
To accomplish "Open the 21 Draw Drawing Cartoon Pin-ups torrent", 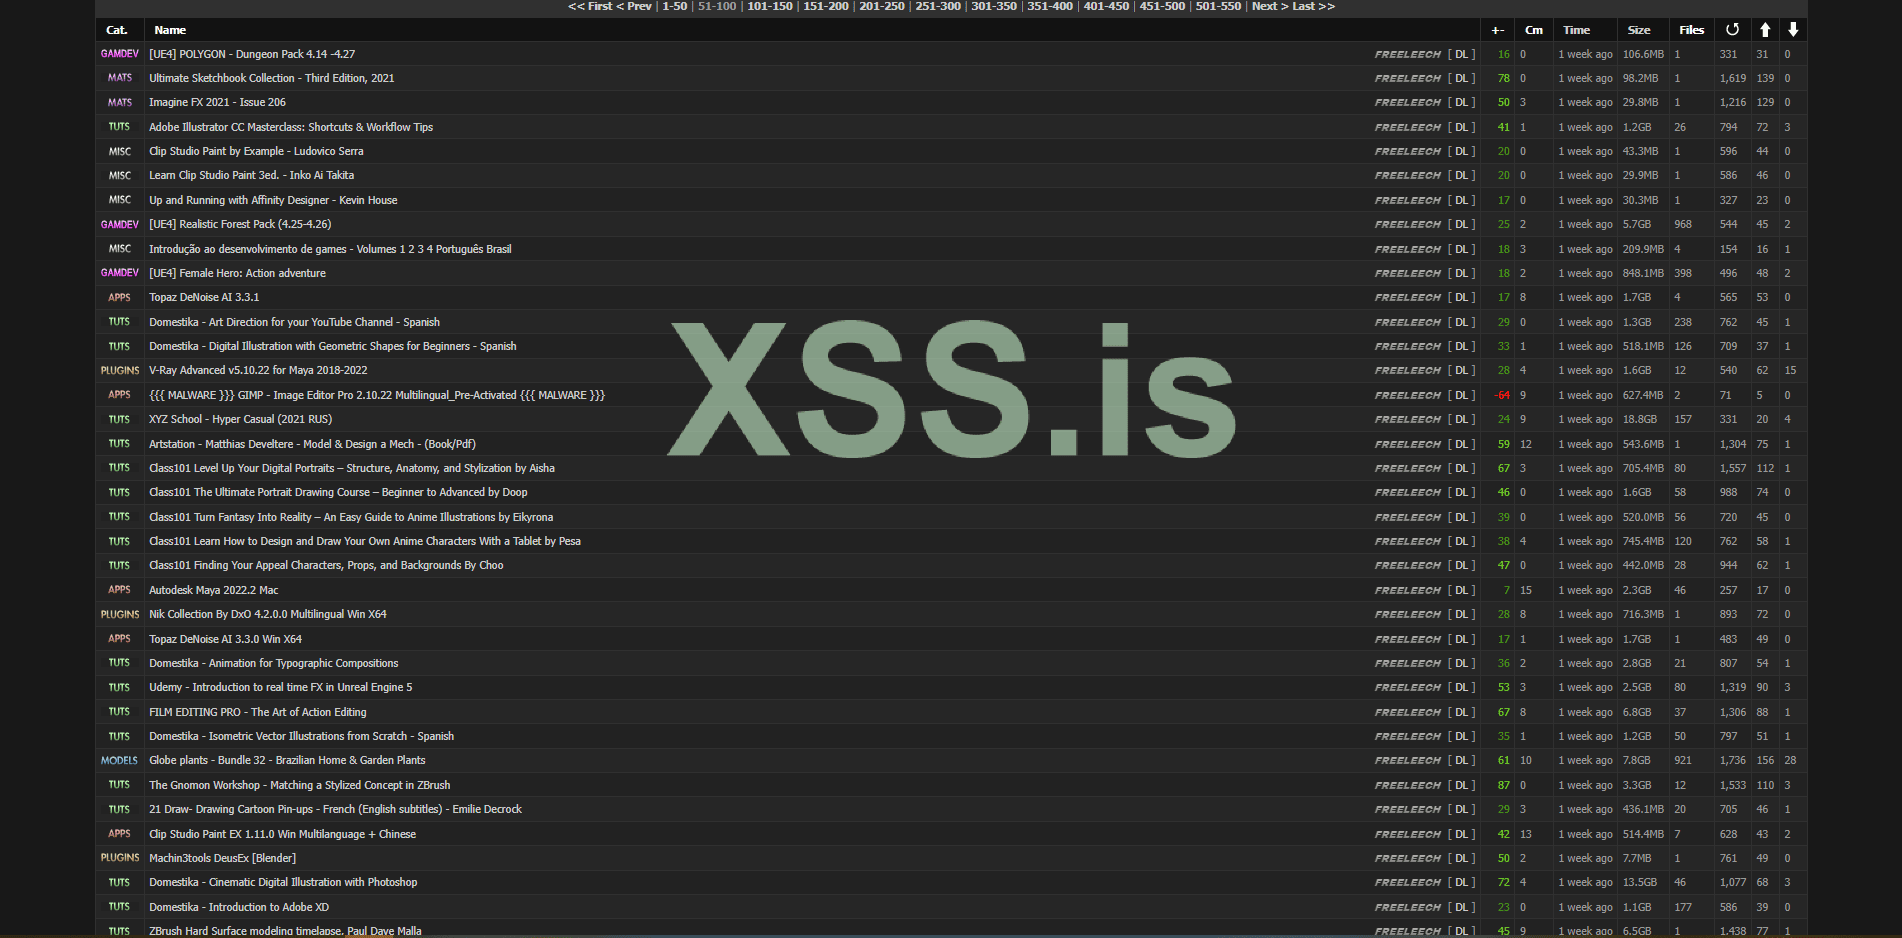I will tap(335, 809).
